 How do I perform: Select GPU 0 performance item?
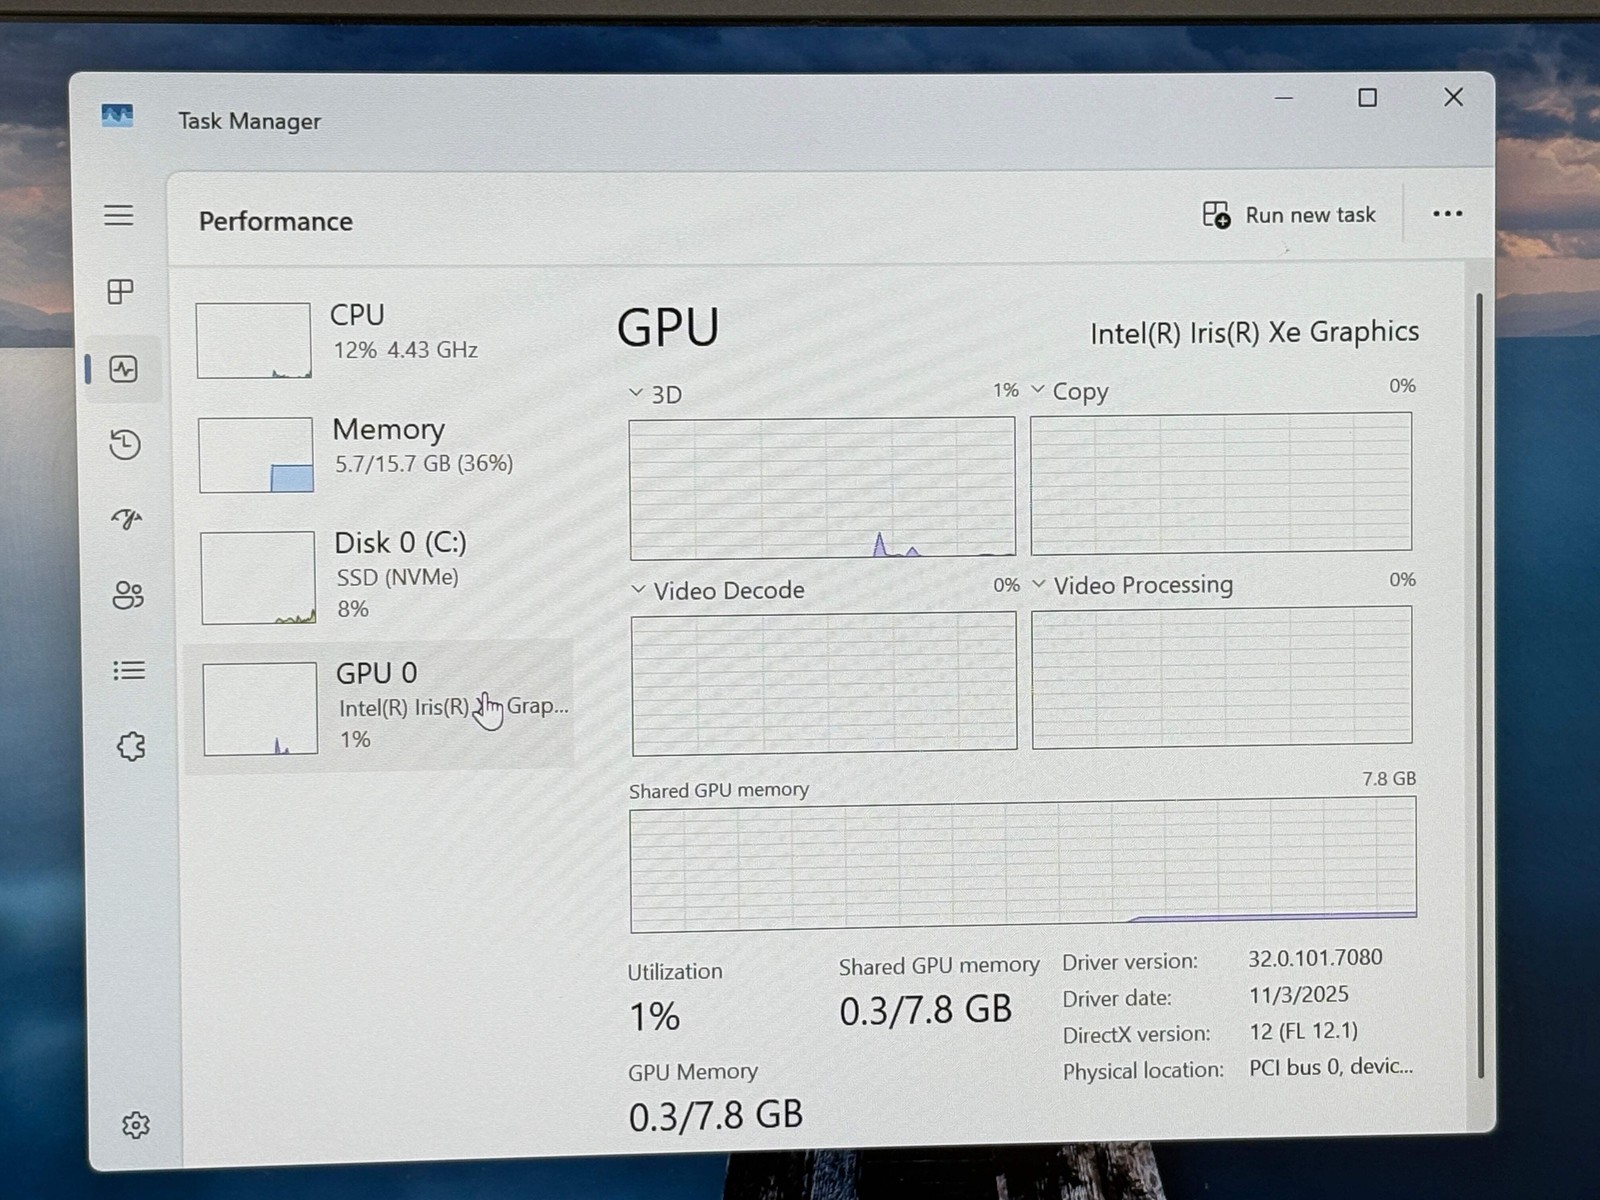tap(382, 706)
